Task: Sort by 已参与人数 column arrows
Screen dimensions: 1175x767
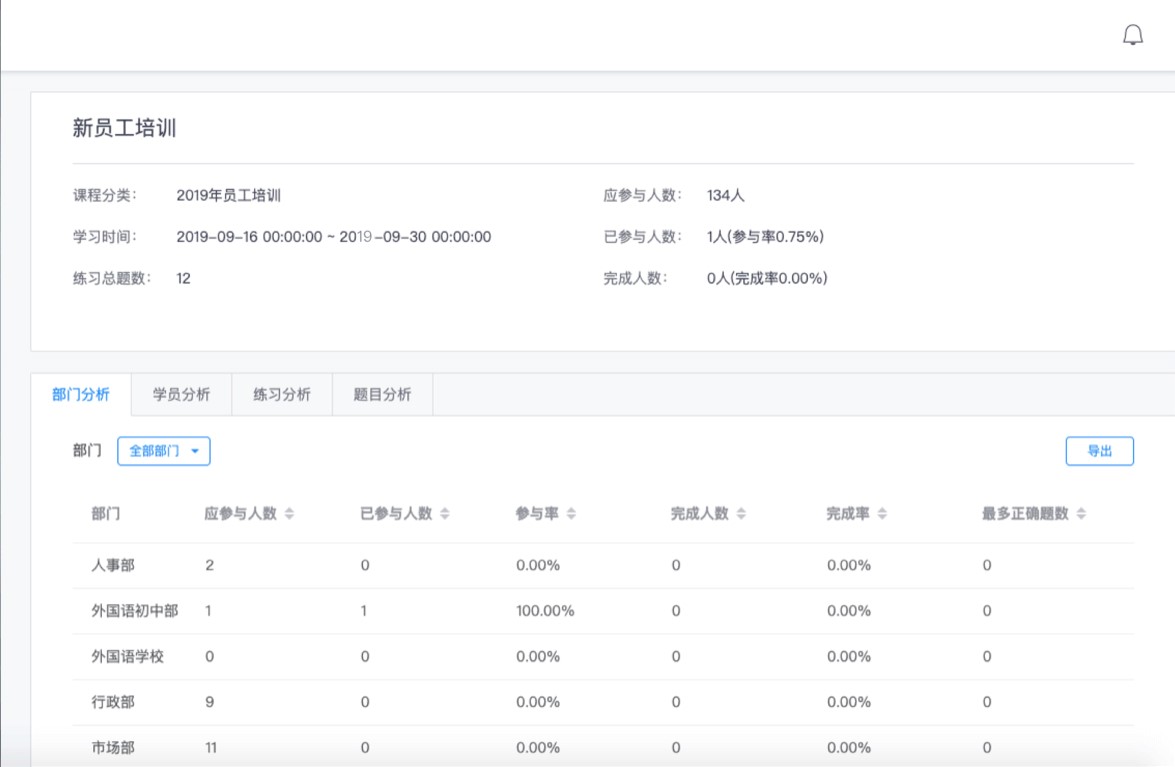Action: point(444,513)
